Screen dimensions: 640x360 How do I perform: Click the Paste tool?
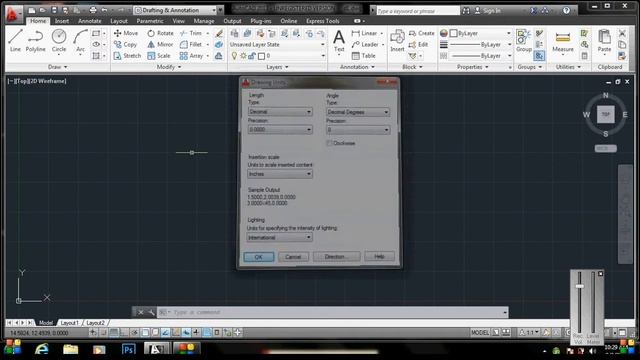(x=604, y=41)
